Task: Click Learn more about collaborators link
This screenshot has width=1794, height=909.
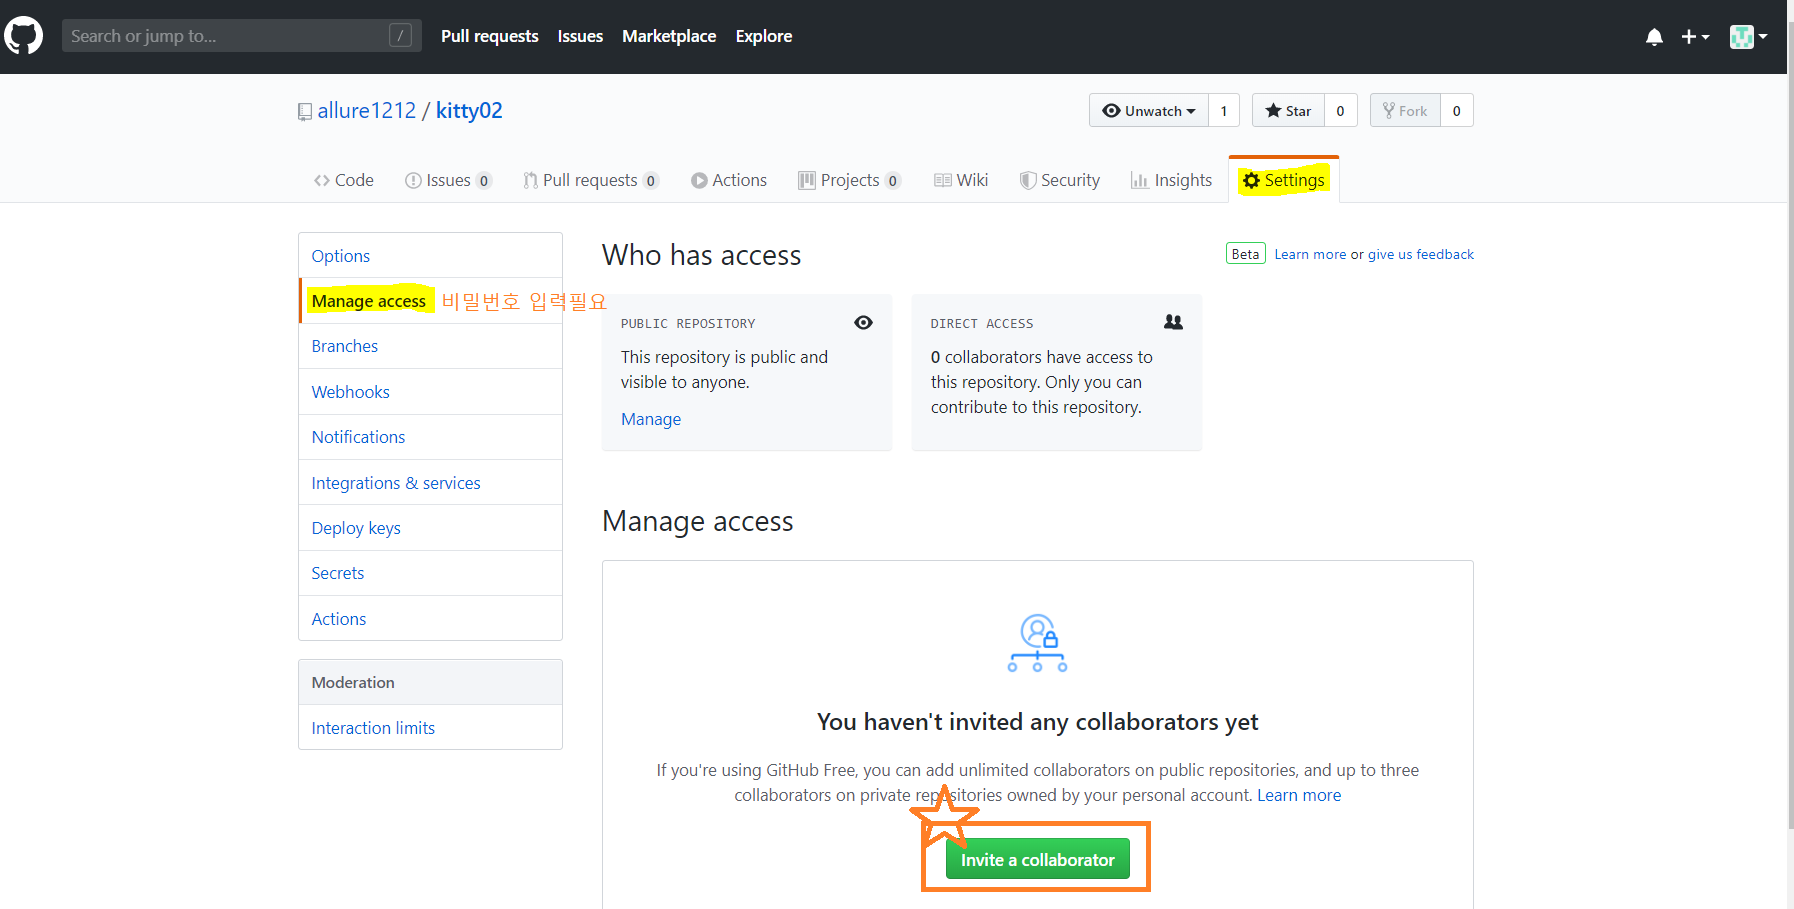Action: [x=1299, y=795]
